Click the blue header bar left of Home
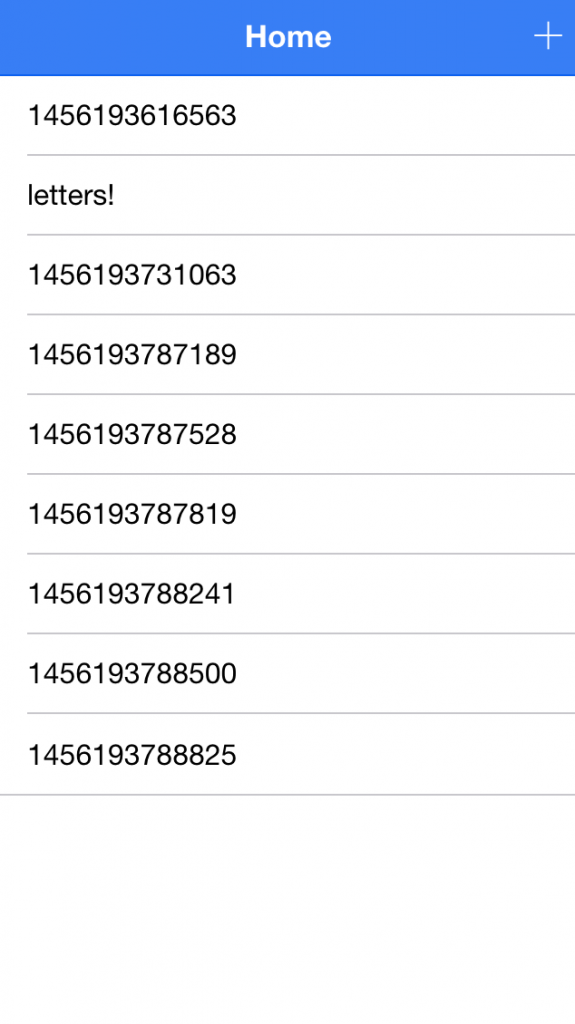The width and height of the screenshot is (575, 1024). 122,37
